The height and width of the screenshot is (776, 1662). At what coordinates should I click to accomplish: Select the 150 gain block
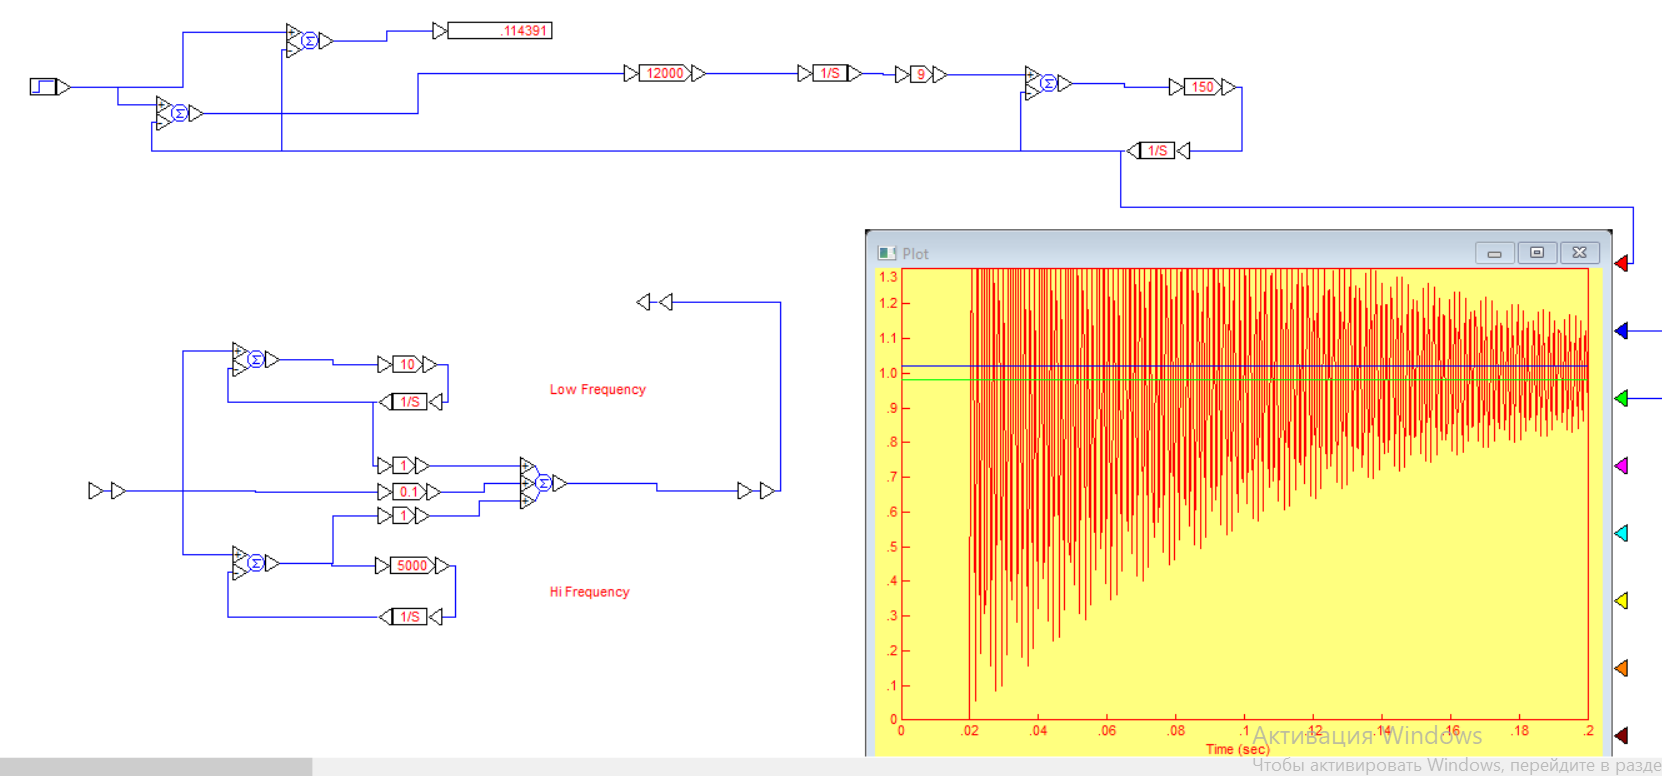point(1202,87)
